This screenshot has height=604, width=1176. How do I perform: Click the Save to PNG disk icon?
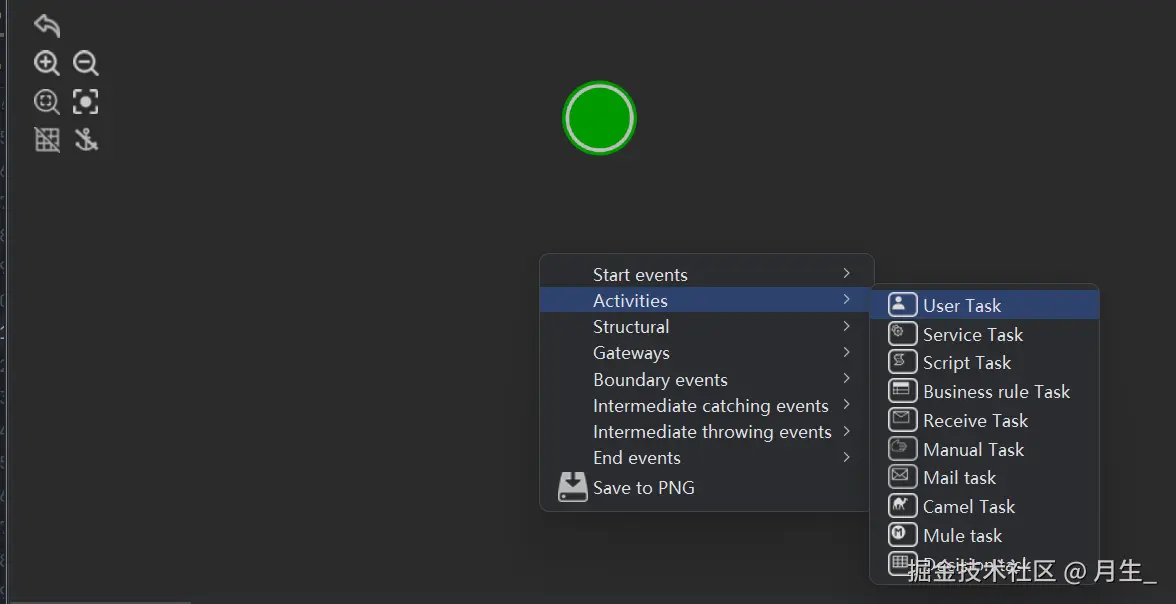coord(573,487)
